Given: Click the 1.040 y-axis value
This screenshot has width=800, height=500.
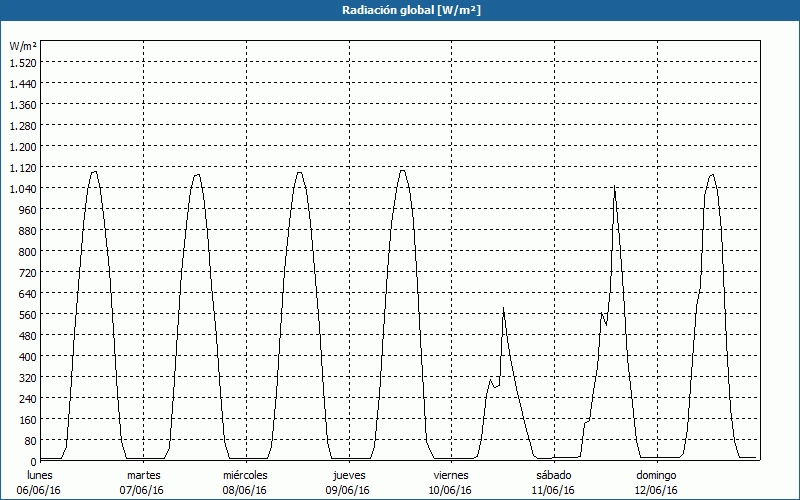Looking at the screenshot, I should pyautogui.click(x=23, y=189).
